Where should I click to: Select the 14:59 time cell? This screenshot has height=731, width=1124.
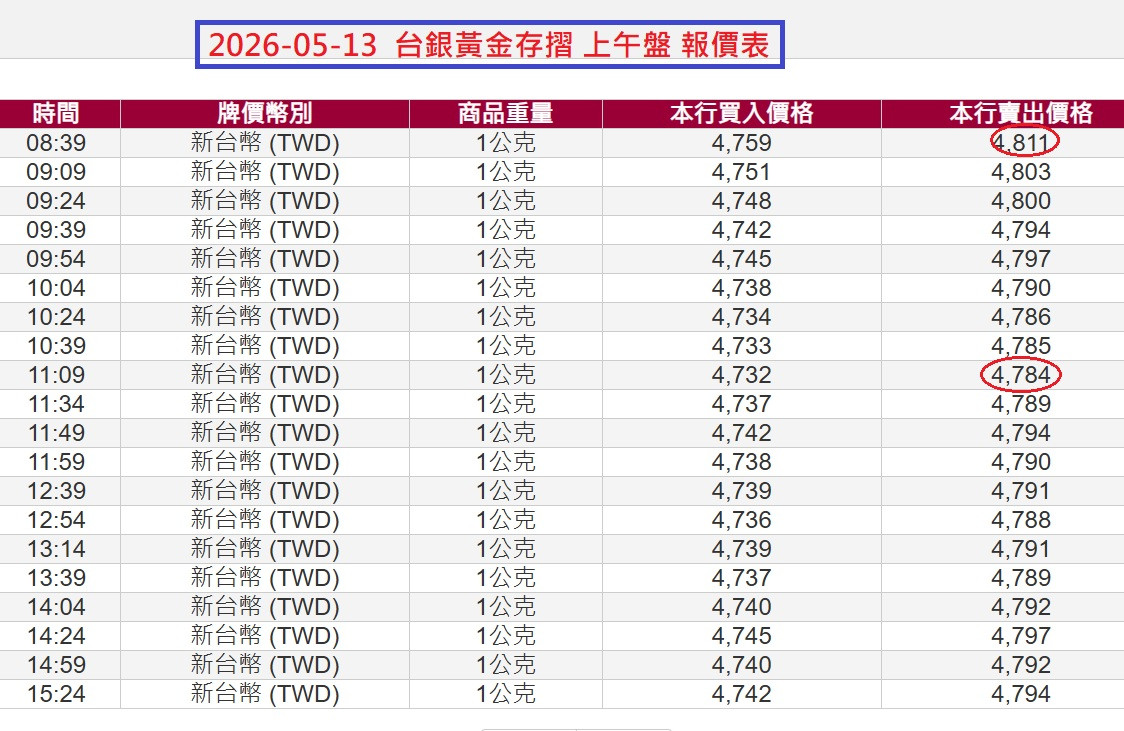point(56,665)
